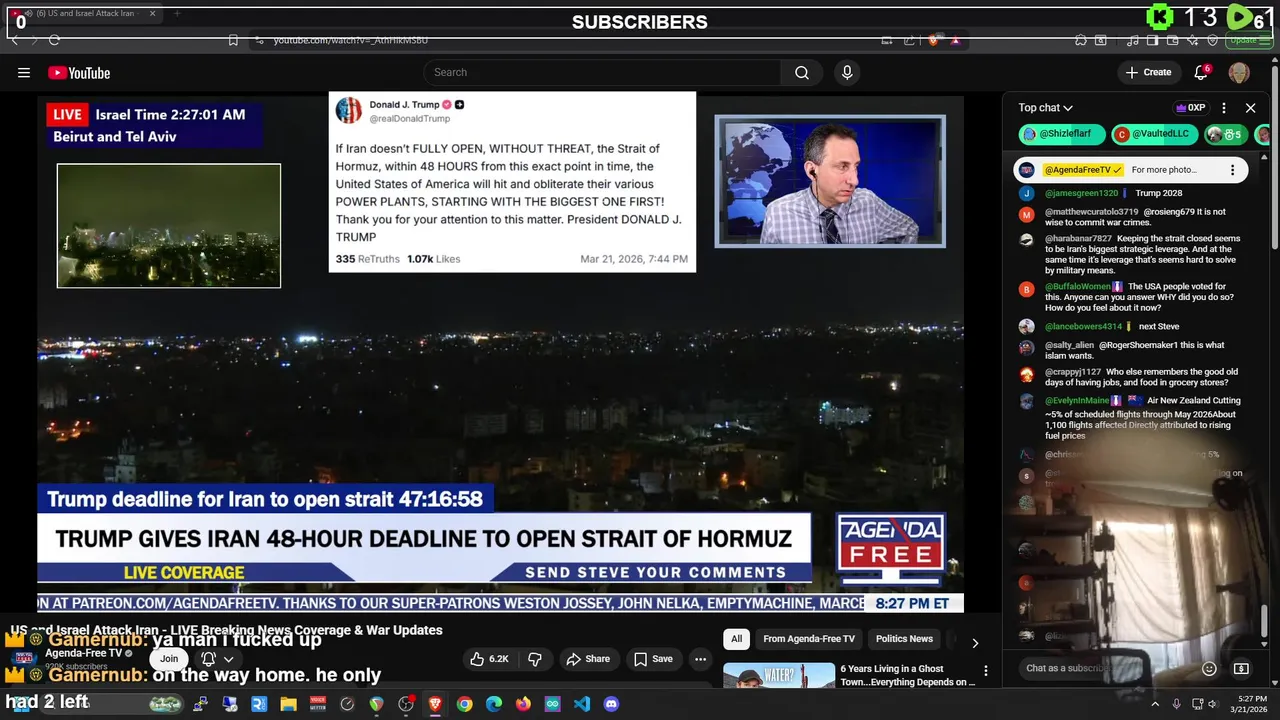Launch Firefox from the taskbar
Screen dimensions: 1280x720
[523, 704]
